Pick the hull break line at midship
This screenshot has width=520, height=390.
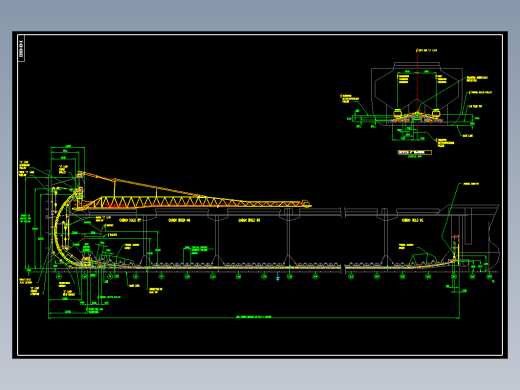pos(343,240)
